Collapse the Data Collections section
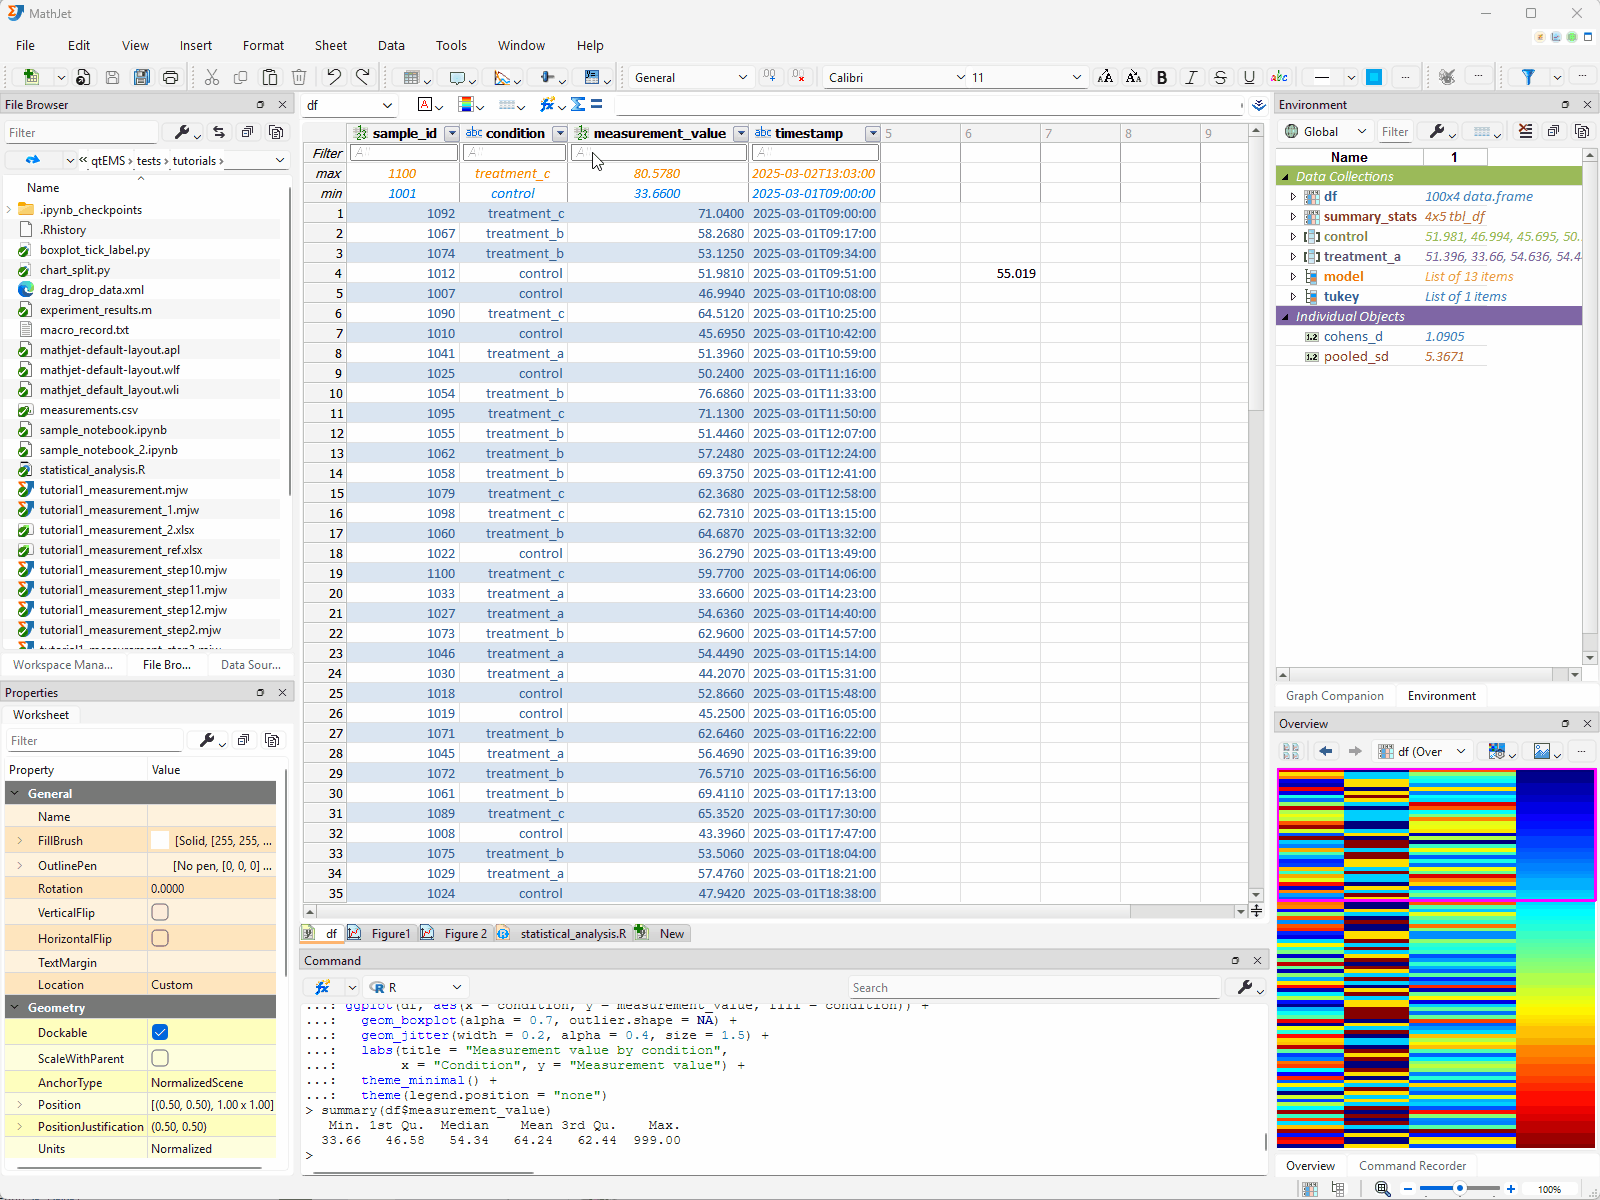Screen dimensions: 1600x1200 [x=1285, y=176]
